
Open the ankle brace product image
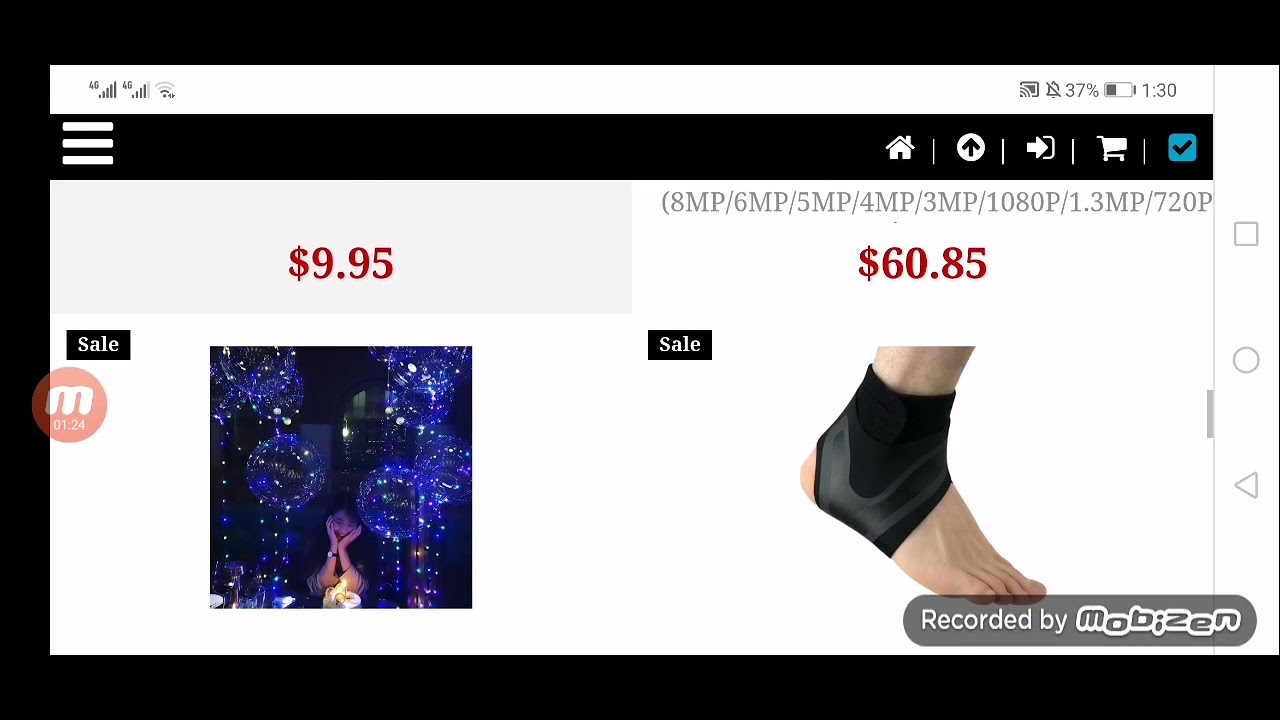(x=922, y=475)
